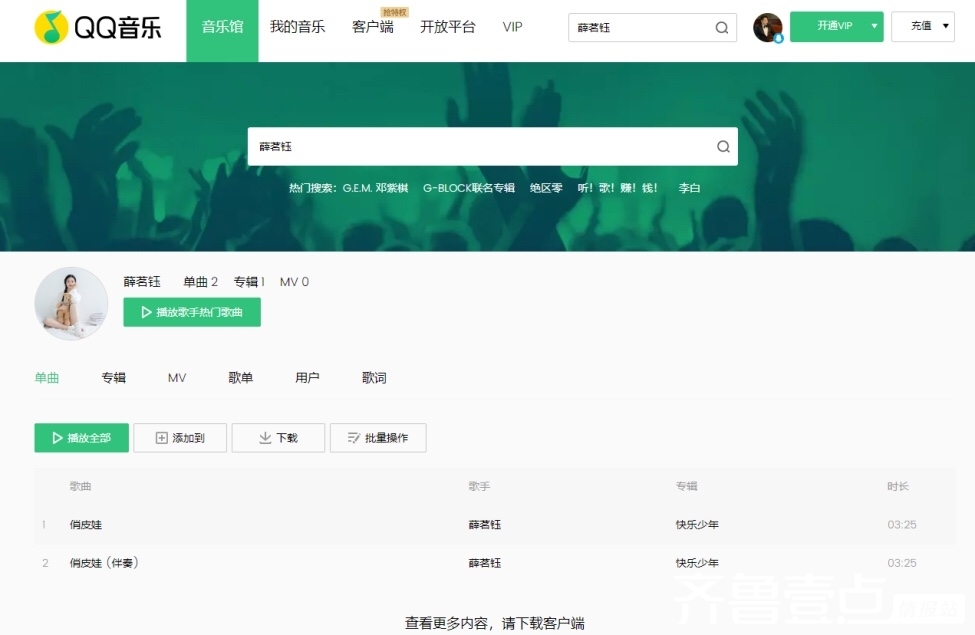
Task: Click the 专辑 1 count label
Action: pos(249,282)
